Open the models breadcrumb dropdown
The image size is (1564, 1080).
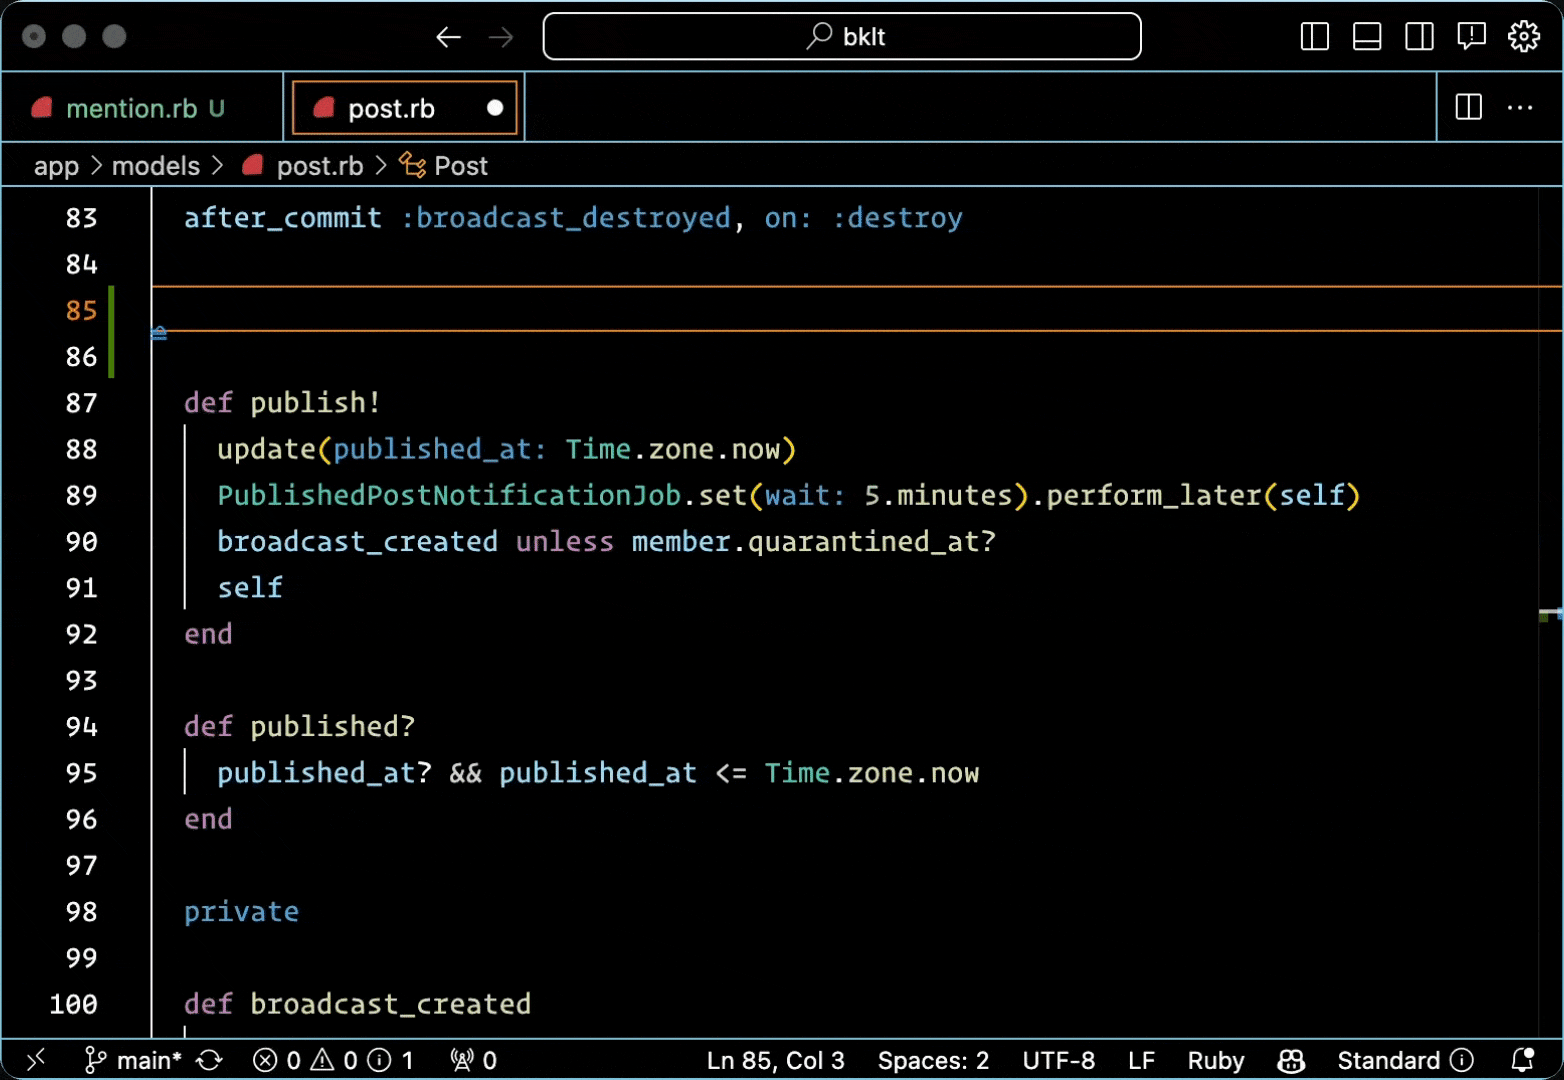(x=156, y=165)
